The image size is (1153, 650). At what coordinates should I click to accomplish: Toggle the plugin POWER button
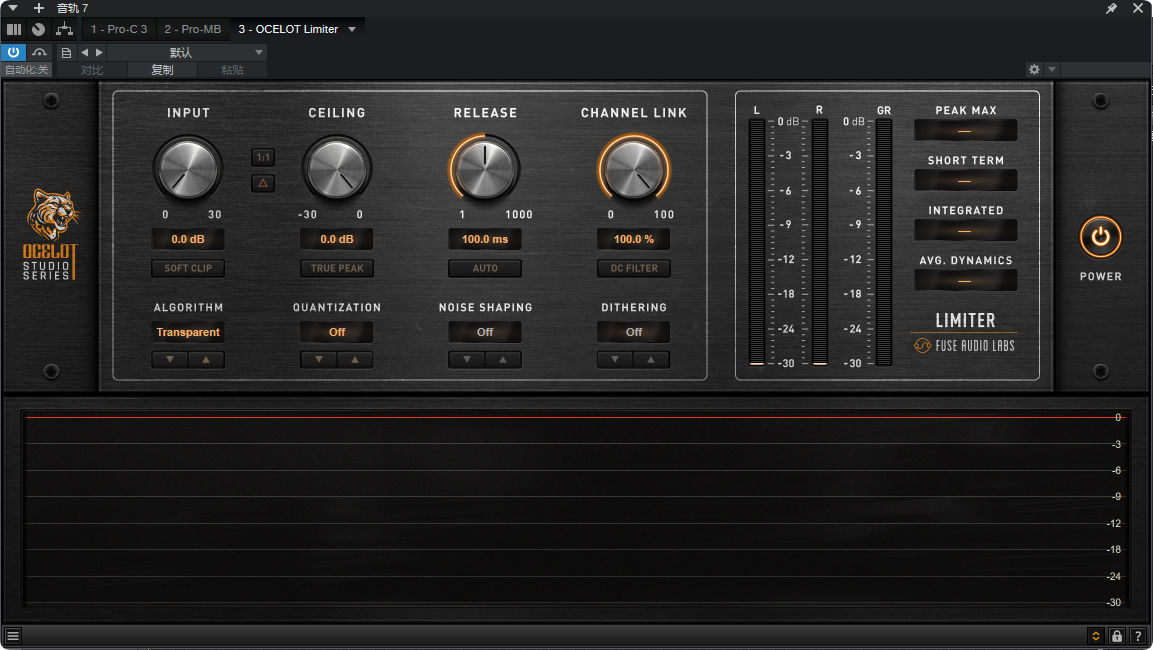(1100, 237)
